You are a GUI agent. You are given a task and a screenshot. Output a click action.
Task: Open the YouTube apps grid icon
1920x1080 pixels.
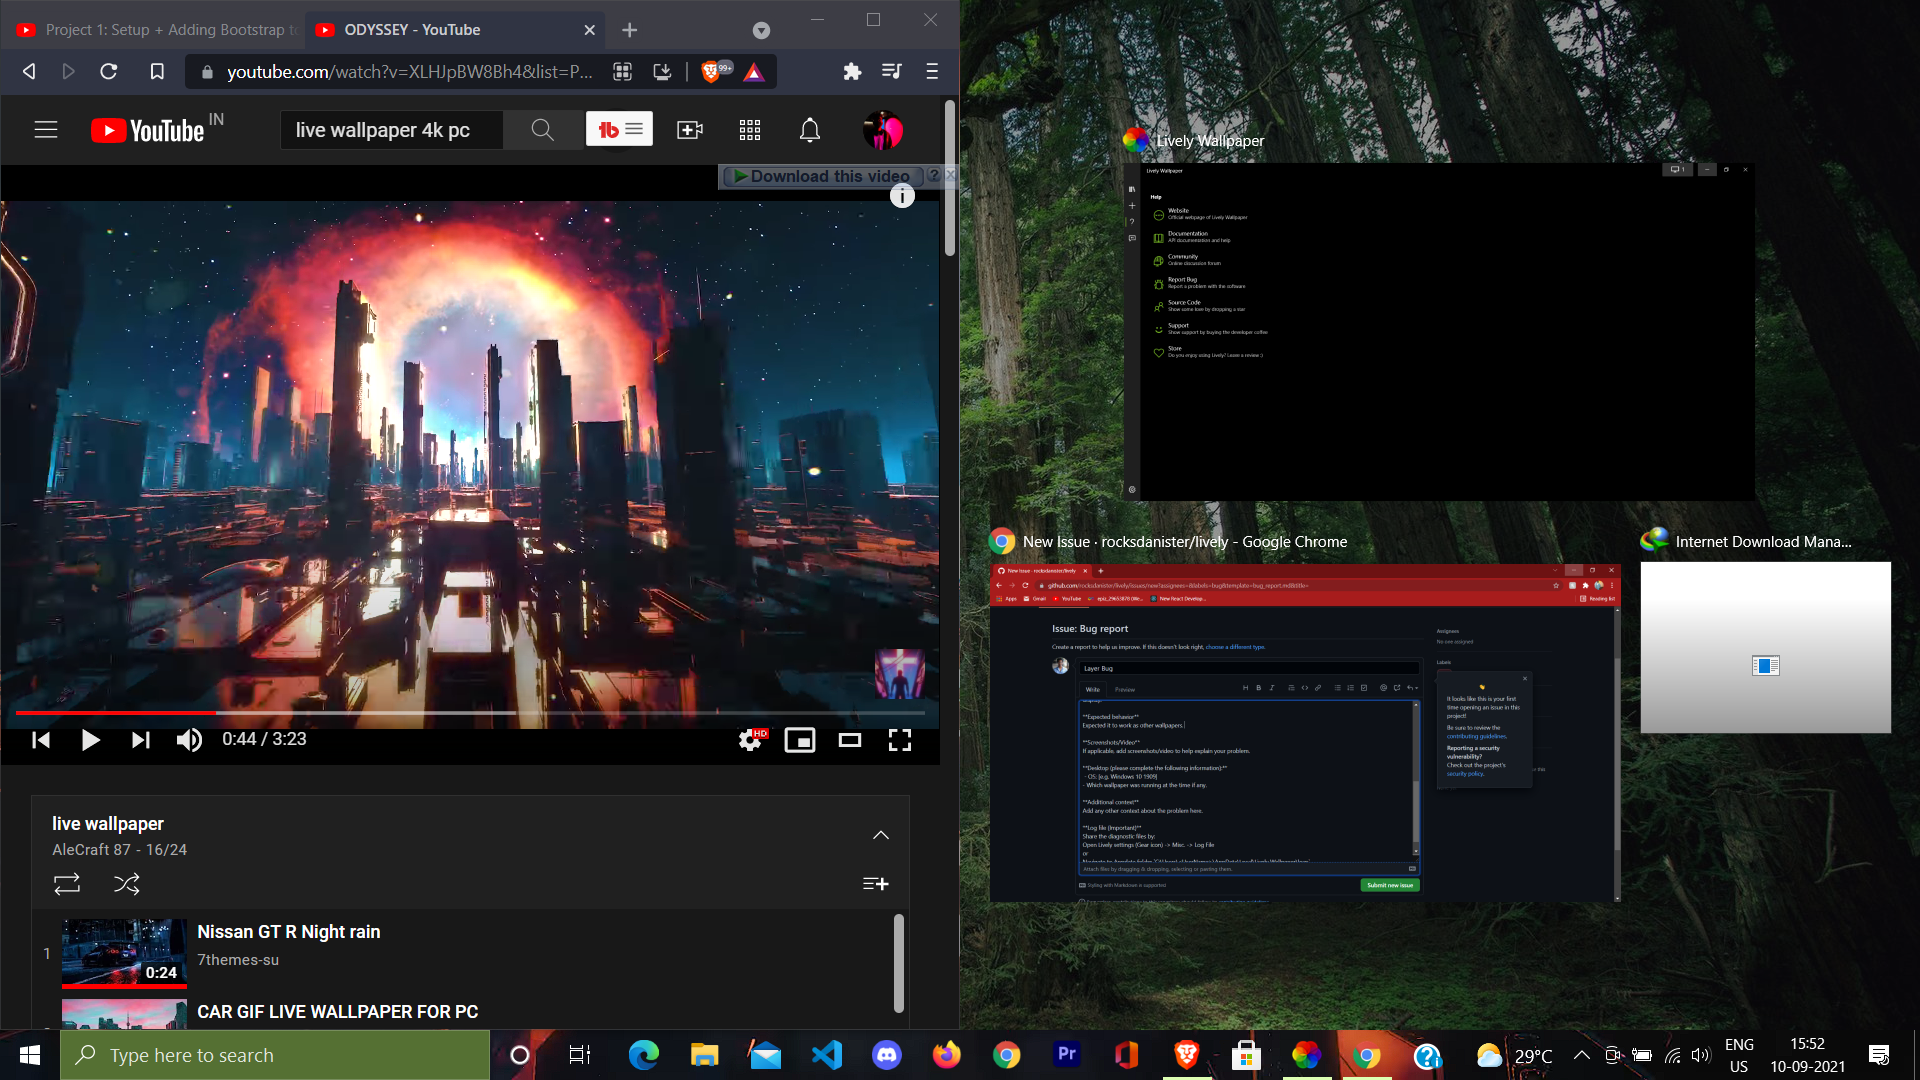tap(750, 130)
